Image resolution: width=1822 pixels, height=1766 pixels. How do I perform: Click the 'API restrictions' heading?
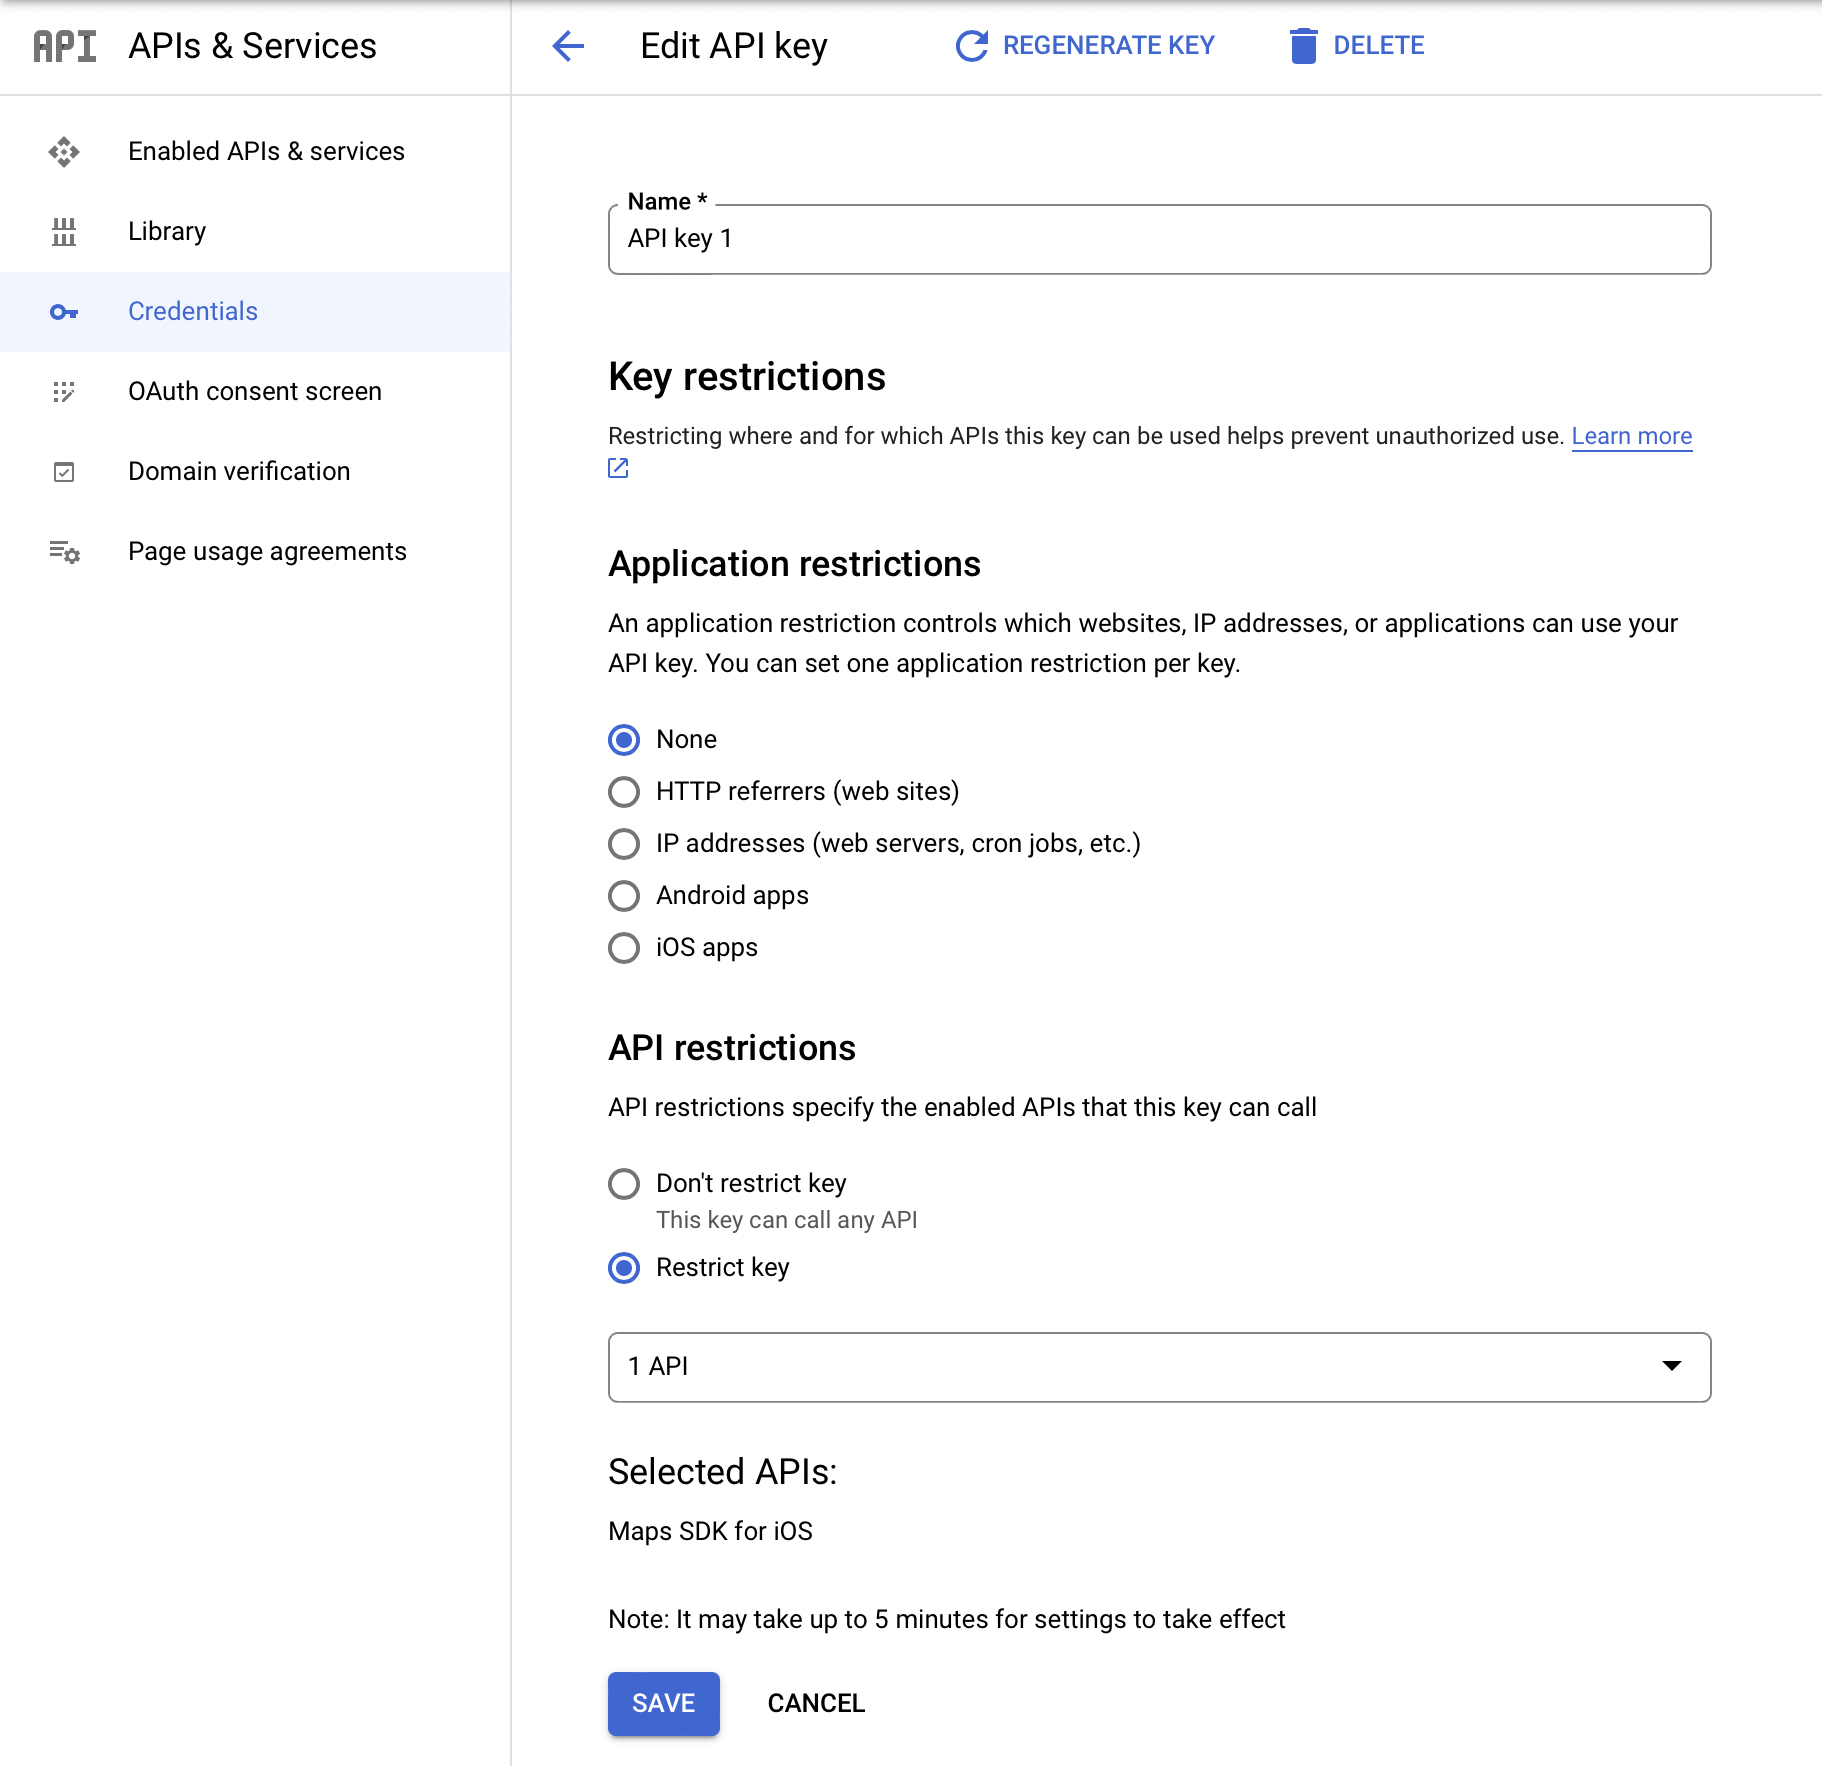point(732,1048)
